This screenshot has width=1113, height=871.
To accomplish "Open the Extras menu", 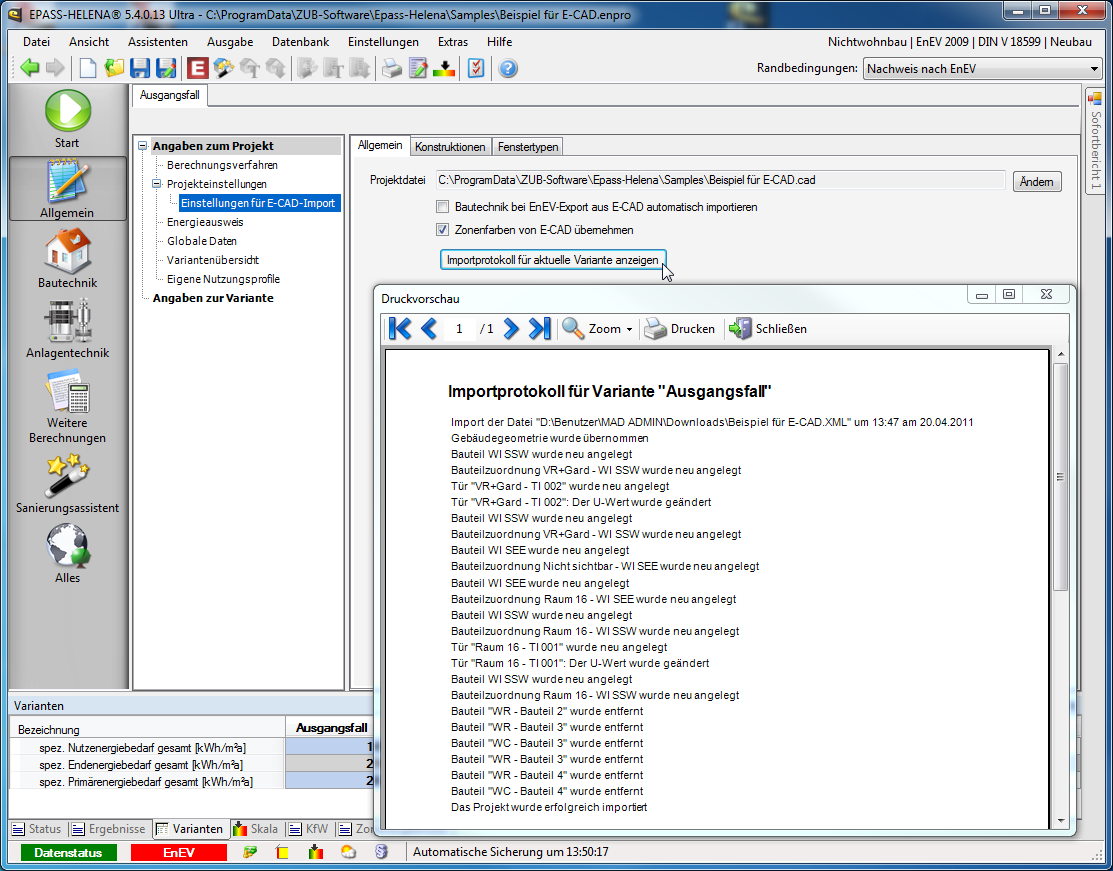I will click(x=453, y=42).
